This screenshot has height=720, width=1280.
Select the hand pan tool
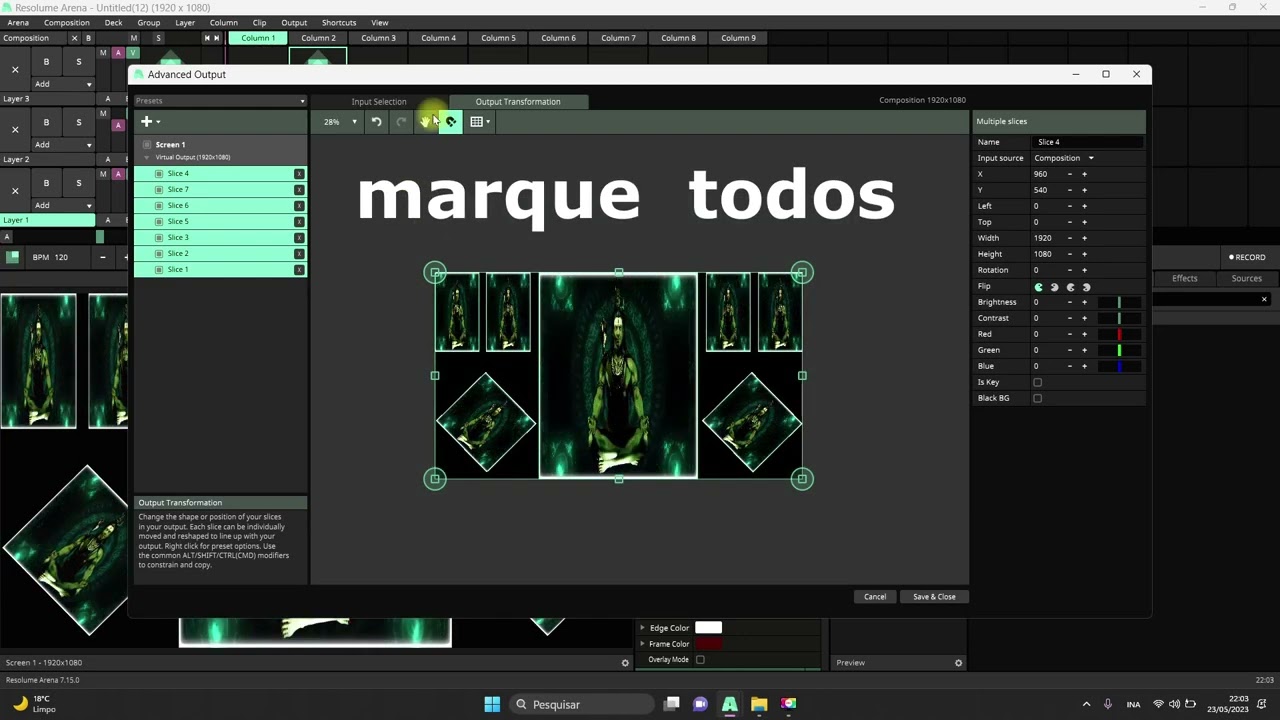pos(426,122)
